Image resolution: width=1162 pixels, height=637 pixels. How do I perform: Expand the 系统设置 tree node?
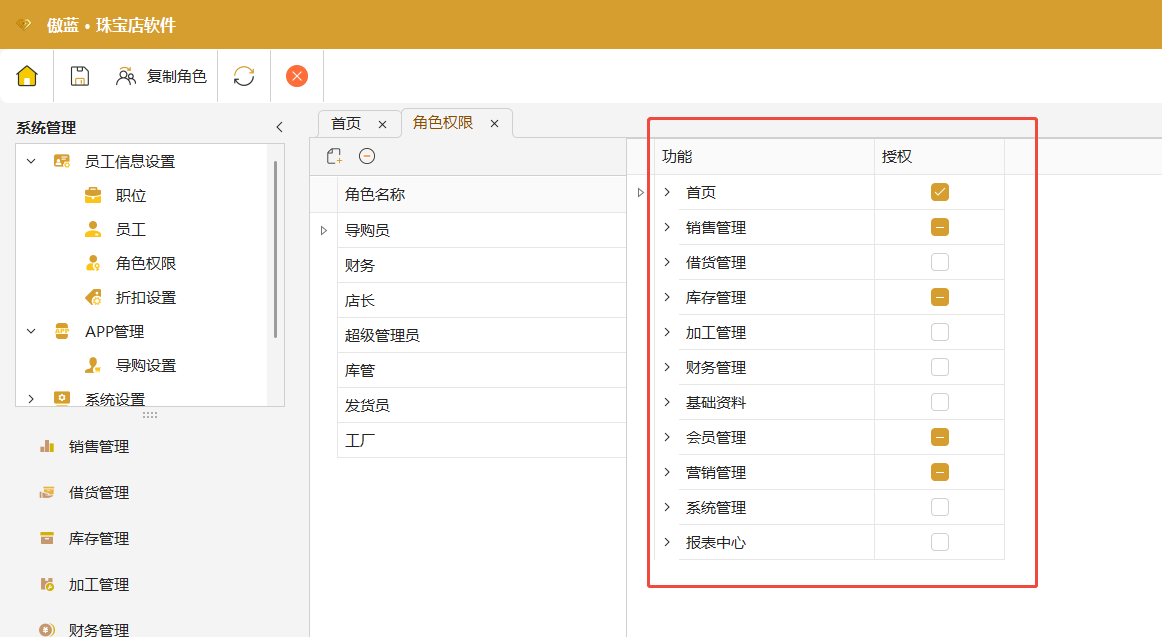click(31, 398)
